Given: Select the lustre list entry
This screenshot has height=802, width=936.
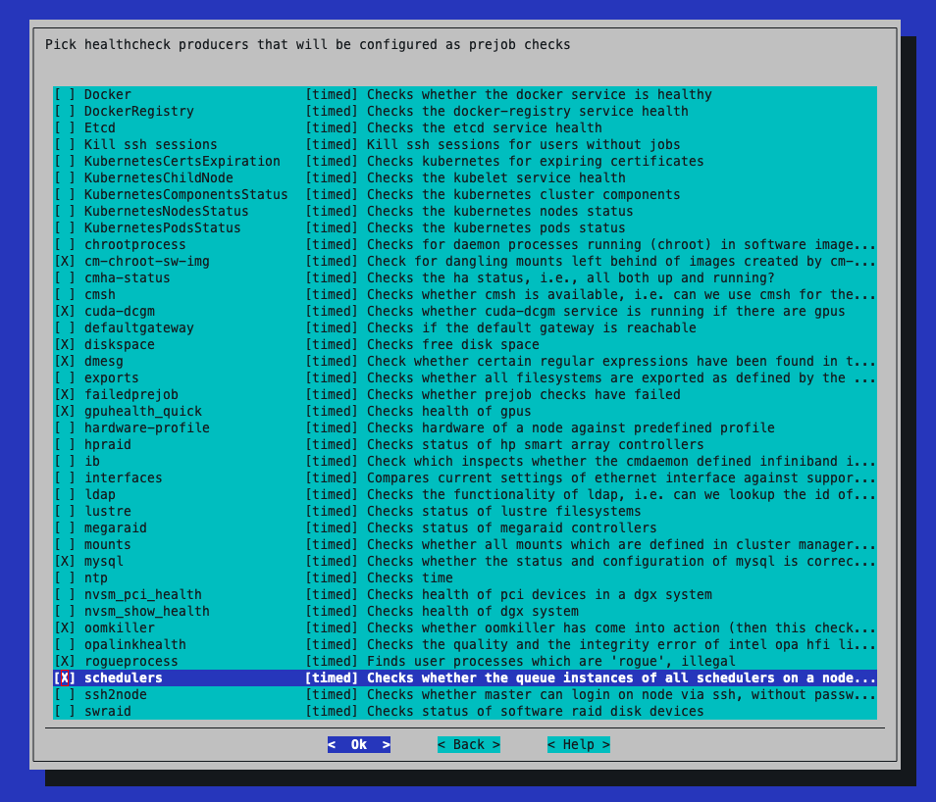Looking at the screenshot, I should point(107,511).
